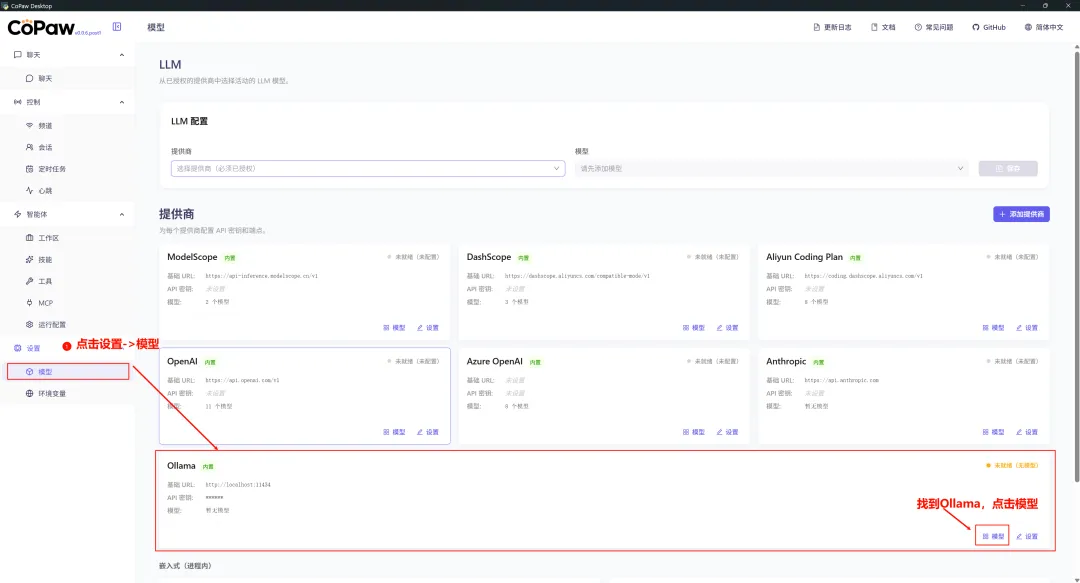Open the 简体中文 language selector
The image size is (1080, 583).
pyautogui.click(x=1043, y=27)
